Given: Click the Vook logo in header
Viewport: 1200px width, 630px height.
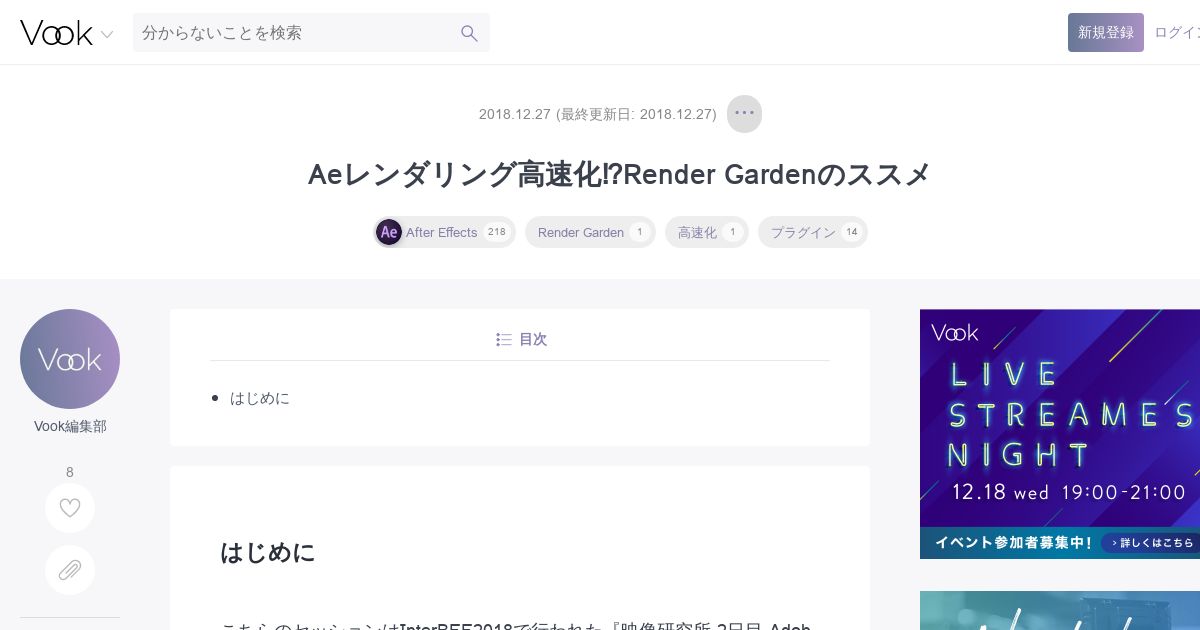Looking at the screenshot, I should pos(56,33).
